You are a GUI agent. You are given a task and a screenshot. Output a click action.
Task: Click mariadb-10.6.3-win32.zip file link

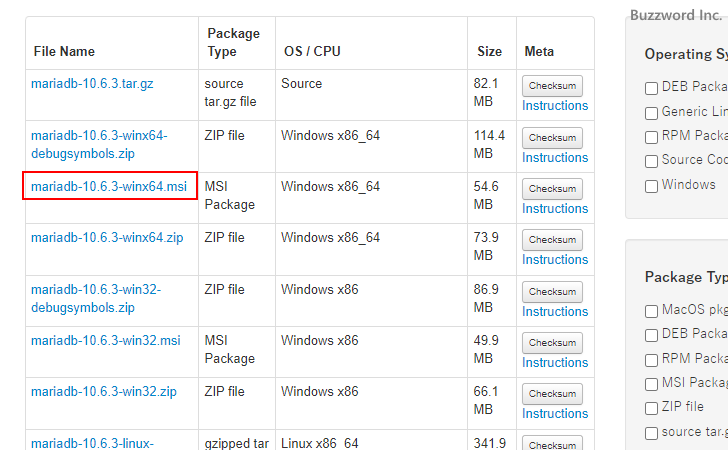104,392
